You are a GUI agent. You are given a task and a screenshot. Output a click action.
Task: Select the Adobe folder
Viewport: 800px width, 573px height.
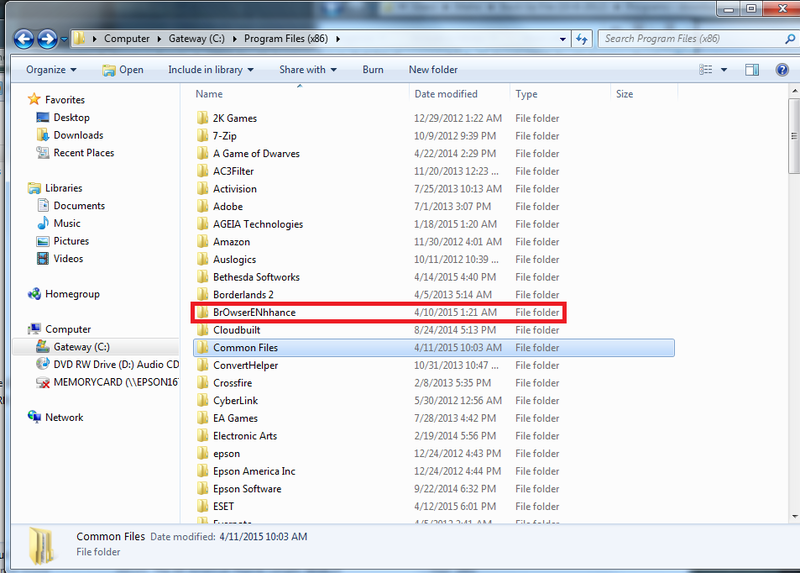coord(434,207)
